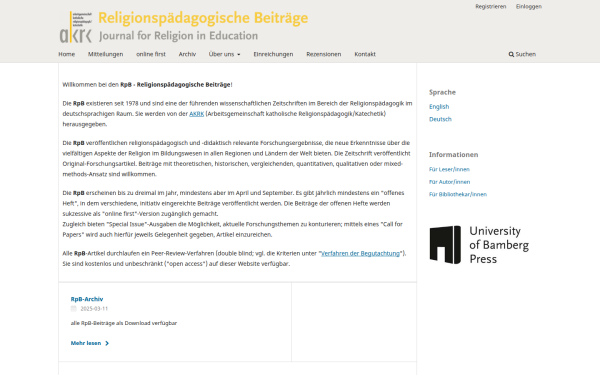Open the Verfahren der Begutachtung link
This screenshot has height=375, width=600.
(360, 253)
